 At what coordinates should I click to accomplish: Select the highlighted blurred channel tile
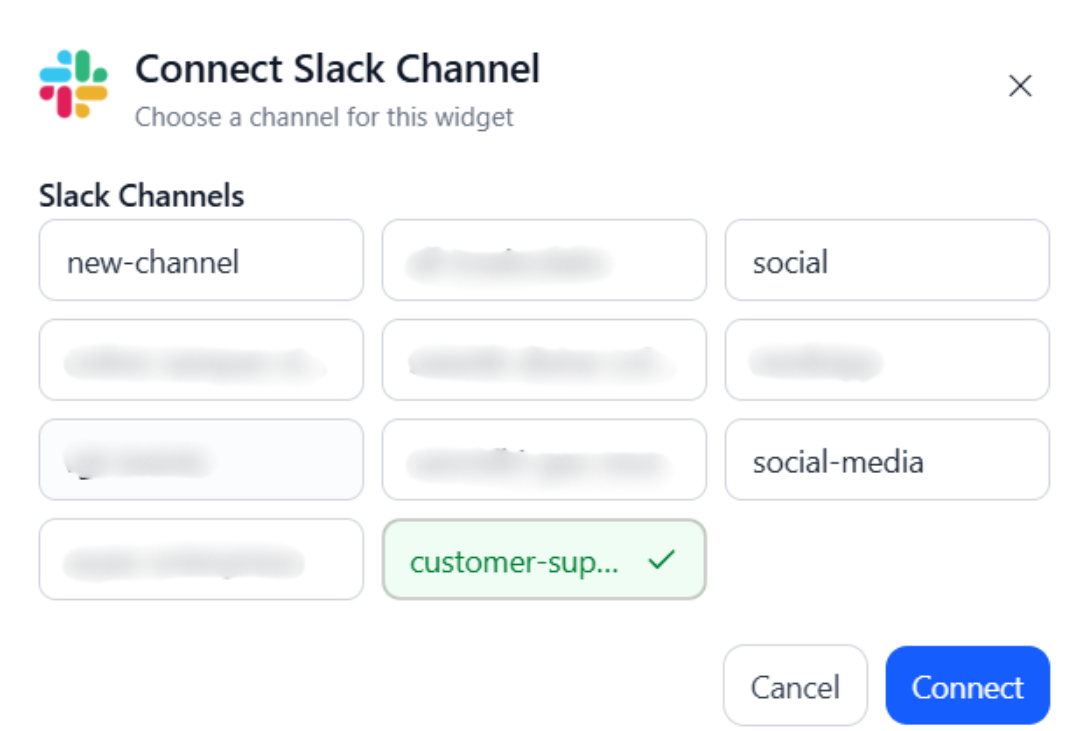[201, 460]
